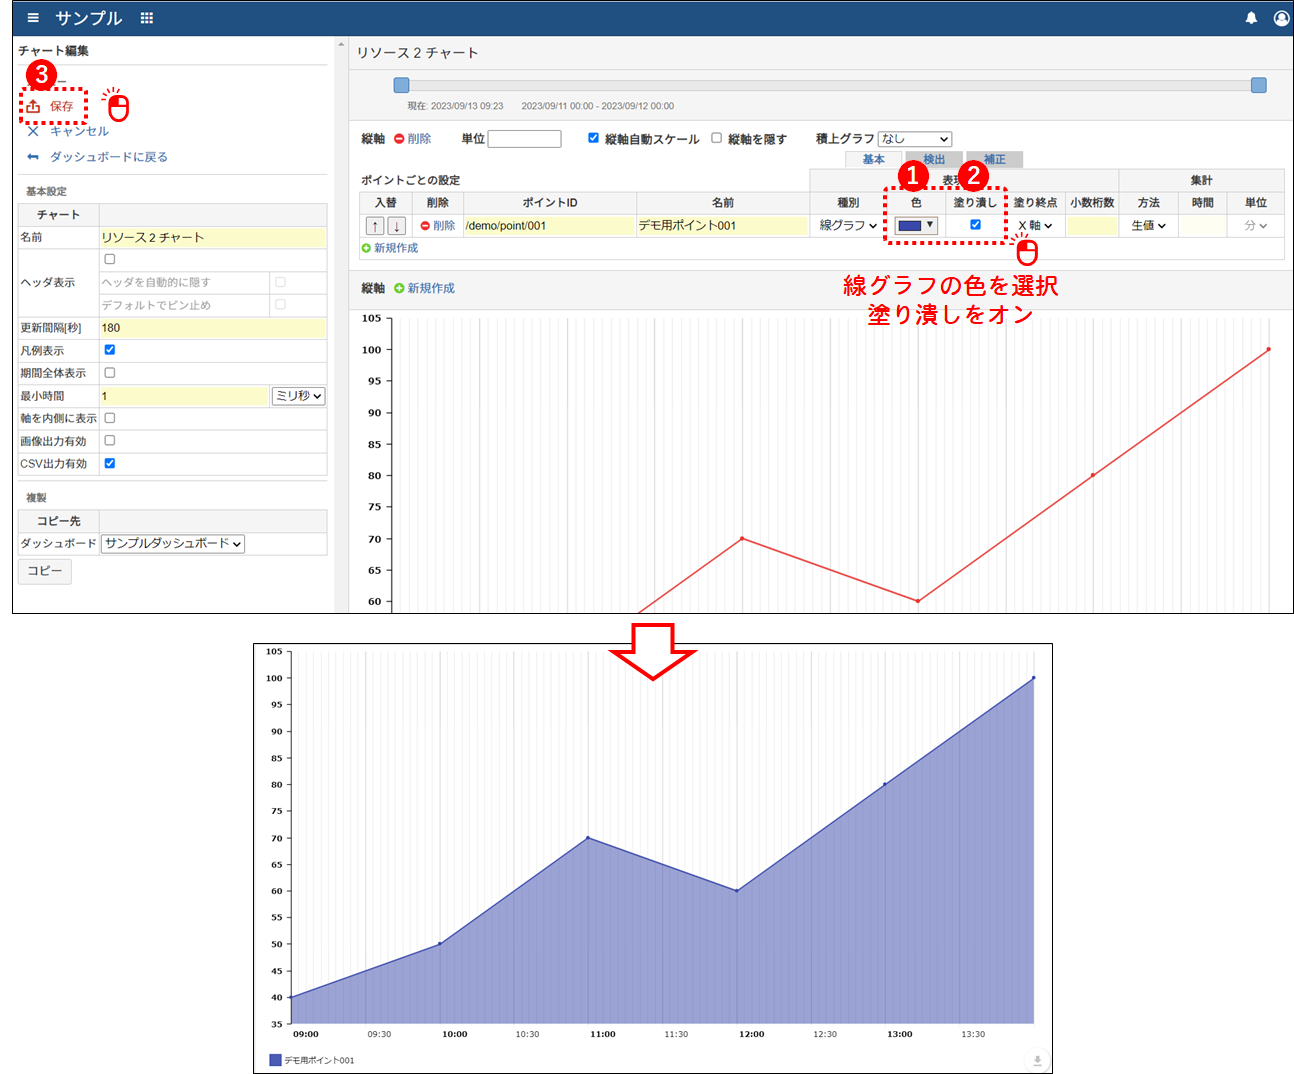Move the point down with the ↓ button
1294x1074 pixels.
(397, 226)
